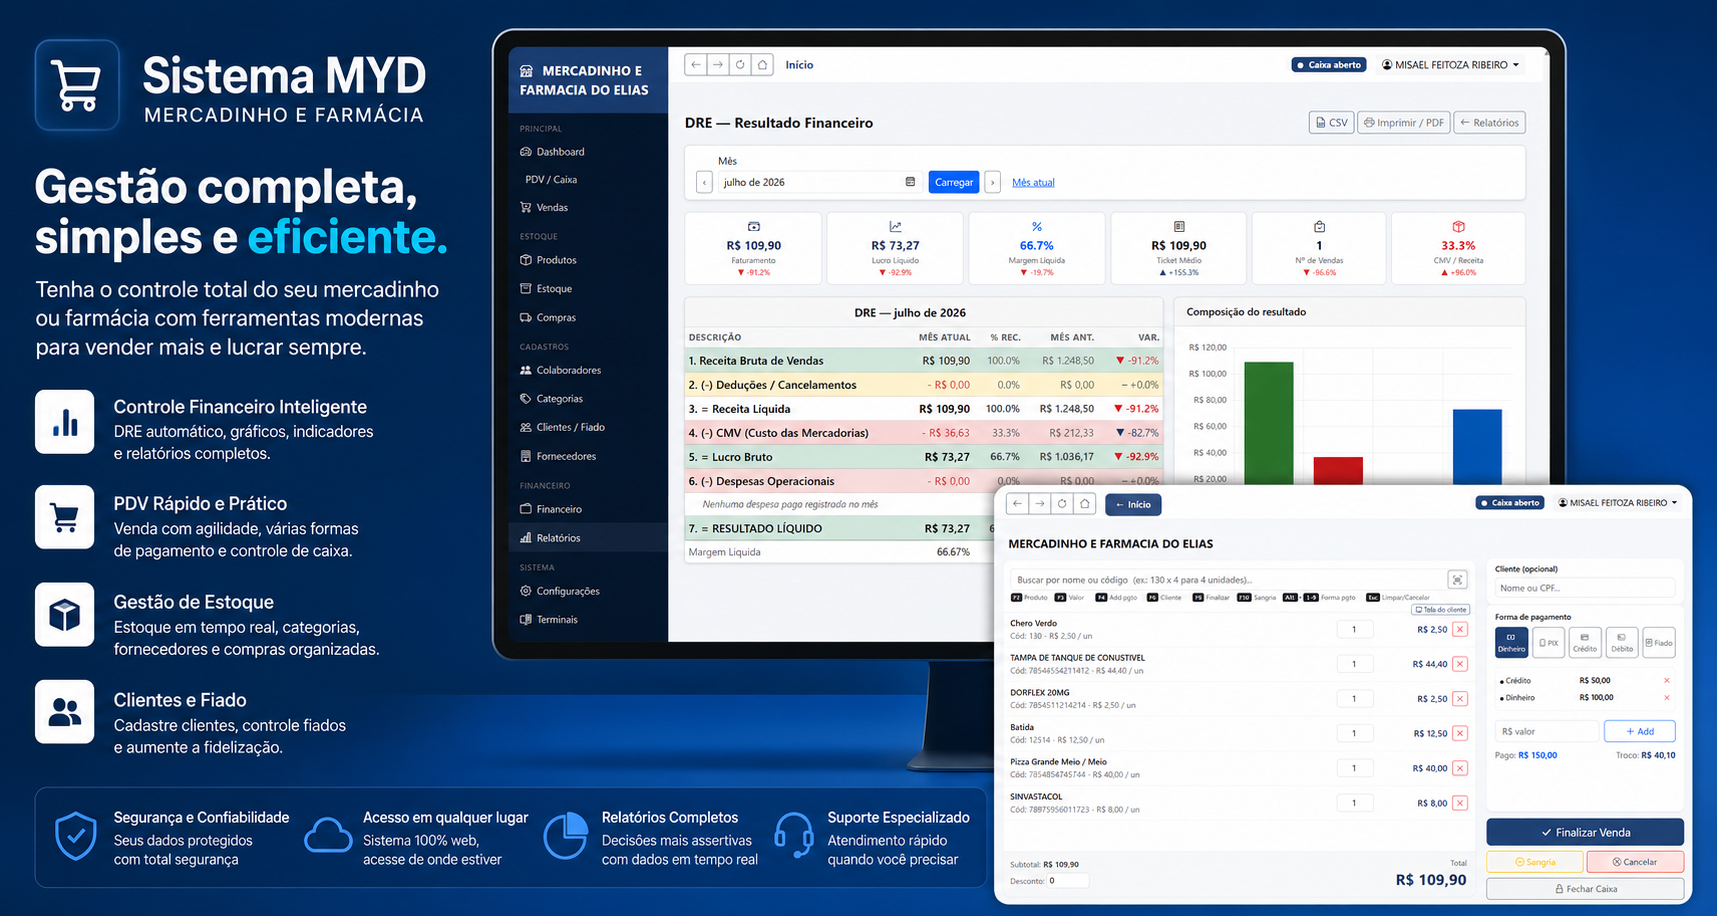1717x916 pixels.
Task: Select PIX payment method
Action: tap(1548, 643)
